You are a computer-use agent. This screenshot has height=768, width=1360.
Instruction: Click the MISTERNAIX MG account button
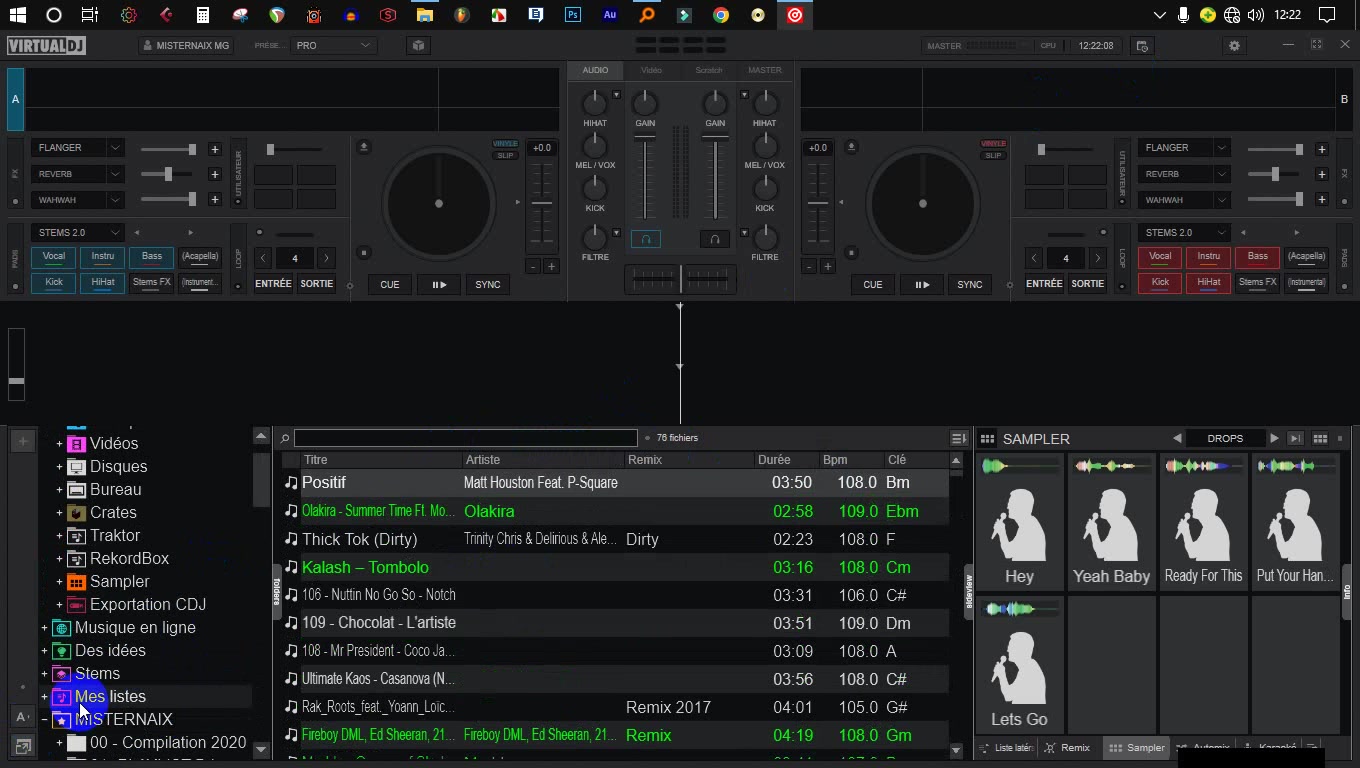pyautogui.click(x=186, y=45)
